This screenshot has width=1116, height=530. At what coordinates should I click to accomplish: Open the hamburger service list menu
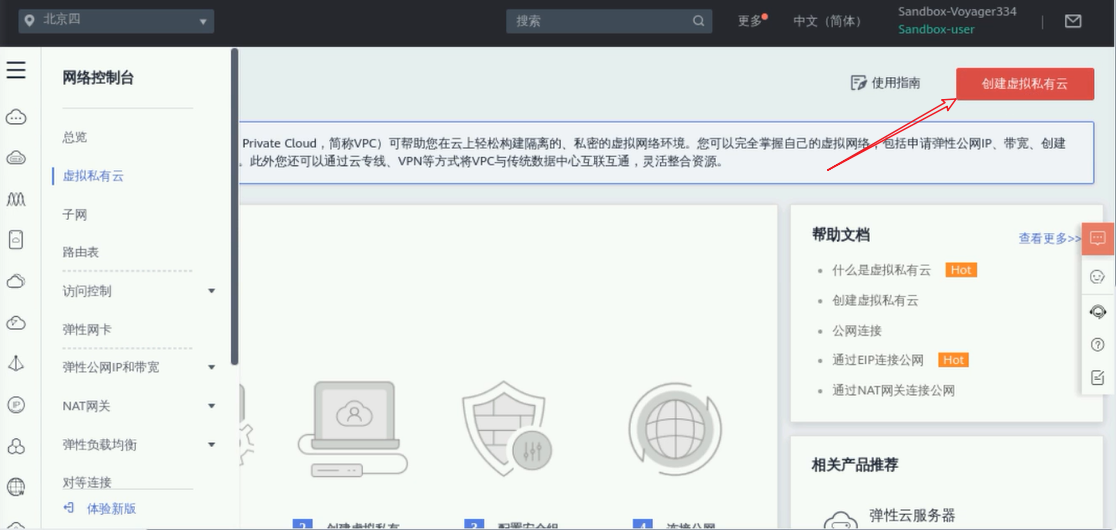point(16,70)
